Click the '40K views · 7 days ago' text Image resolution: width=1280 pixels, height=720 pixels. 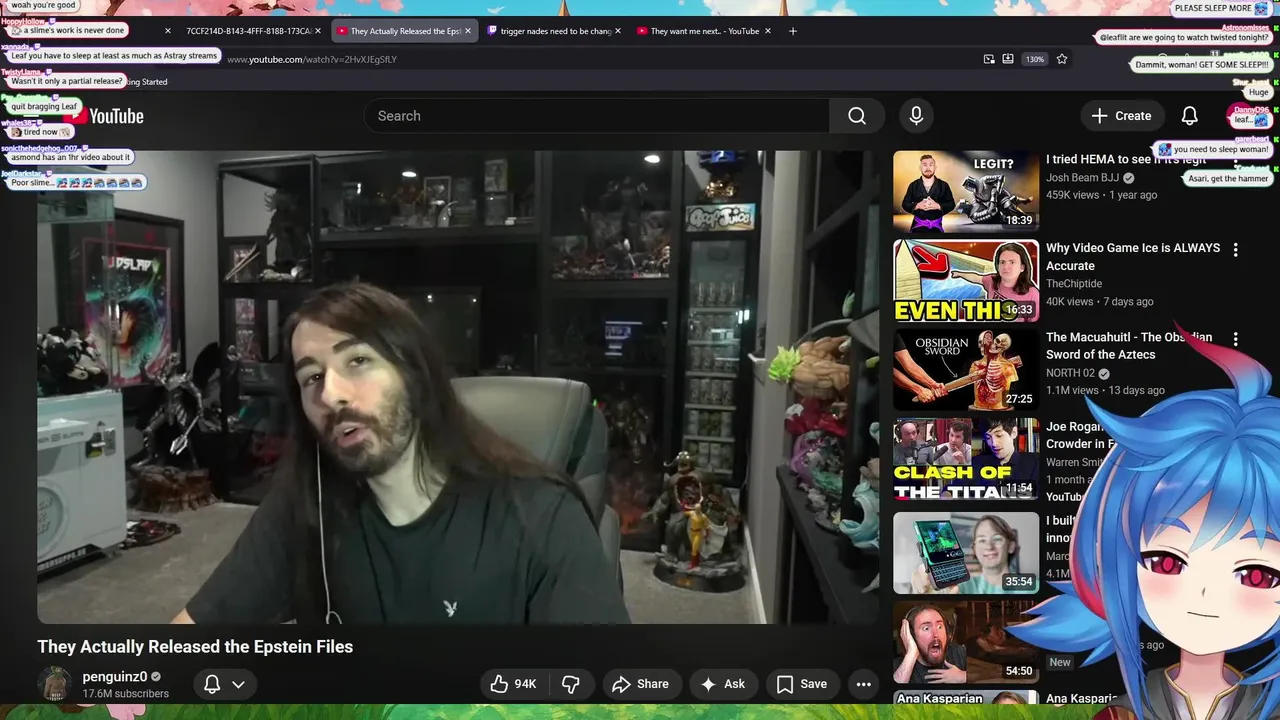(1100, 302)
